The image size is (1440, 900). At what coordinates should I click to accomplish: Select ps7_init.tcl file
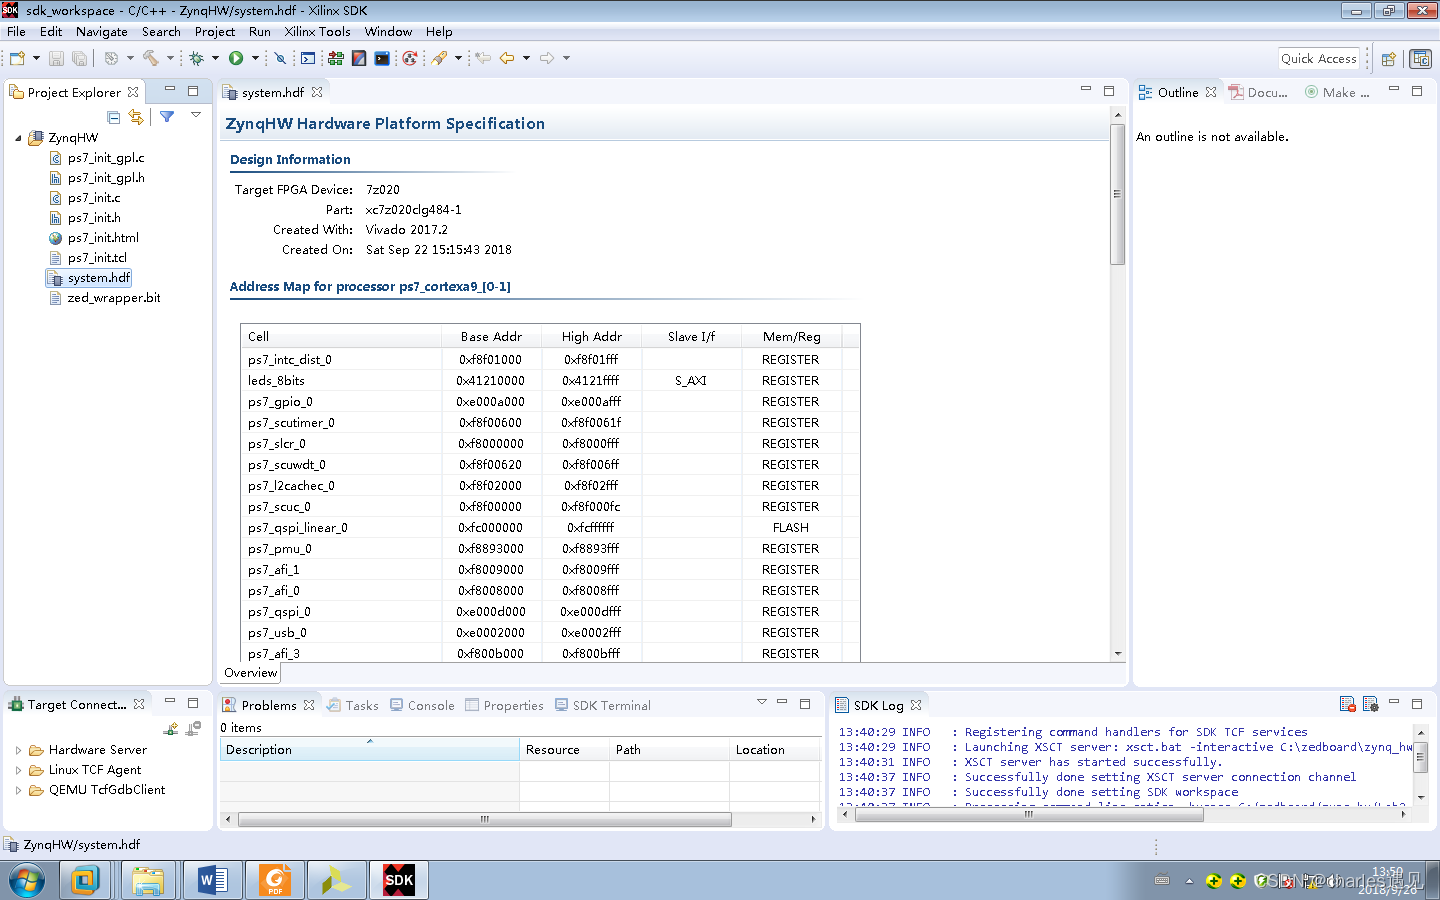[x=97, y=258]
